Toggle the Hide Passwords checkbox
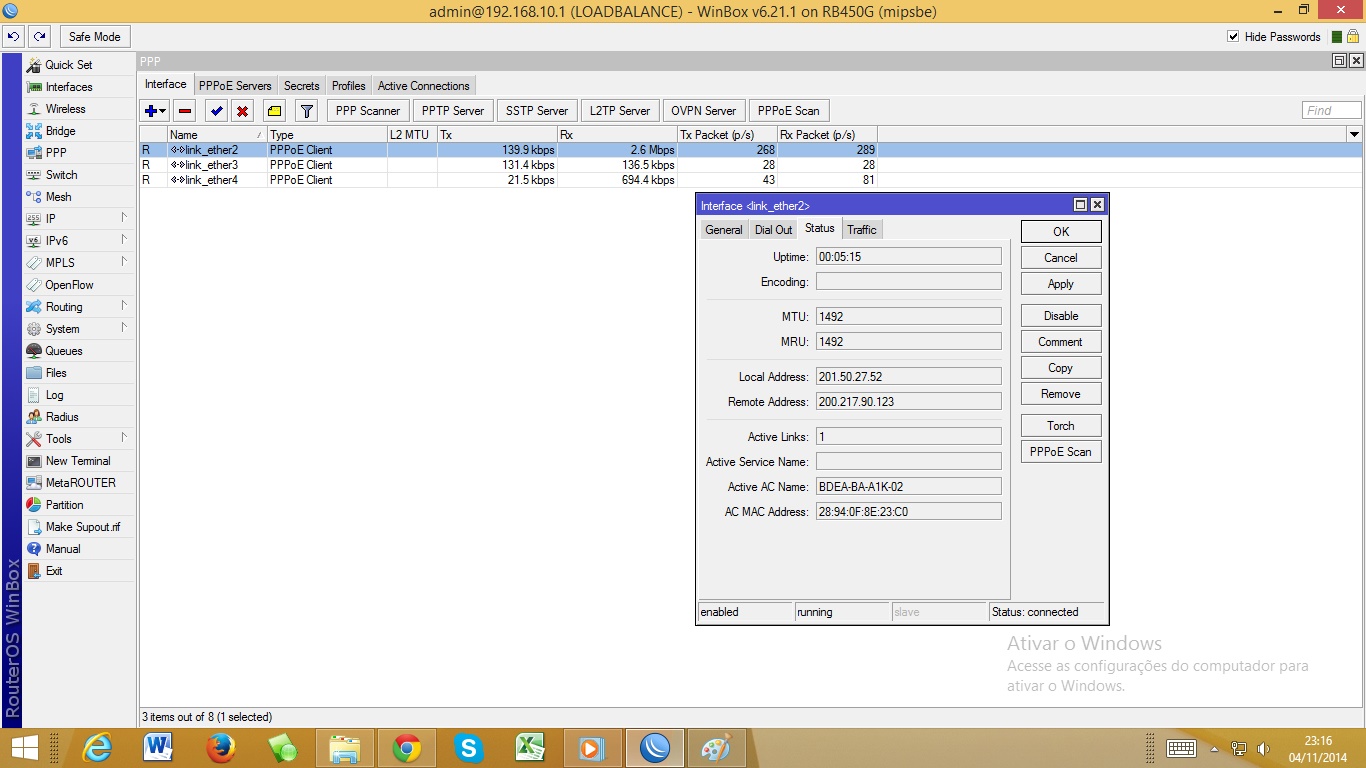This screenshot has width=1366, height=768. coord(1233,37)
